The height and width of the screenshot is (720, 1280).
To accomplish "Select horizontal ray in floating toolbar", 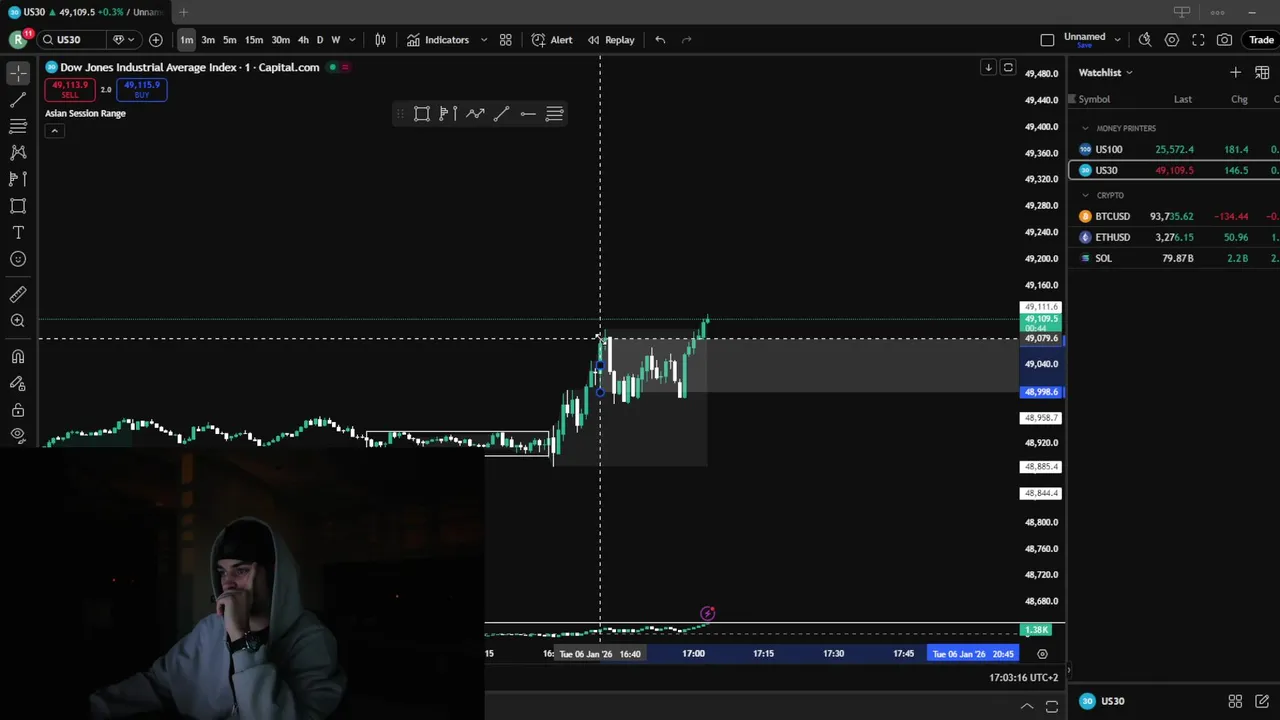I will click(528, 114).
